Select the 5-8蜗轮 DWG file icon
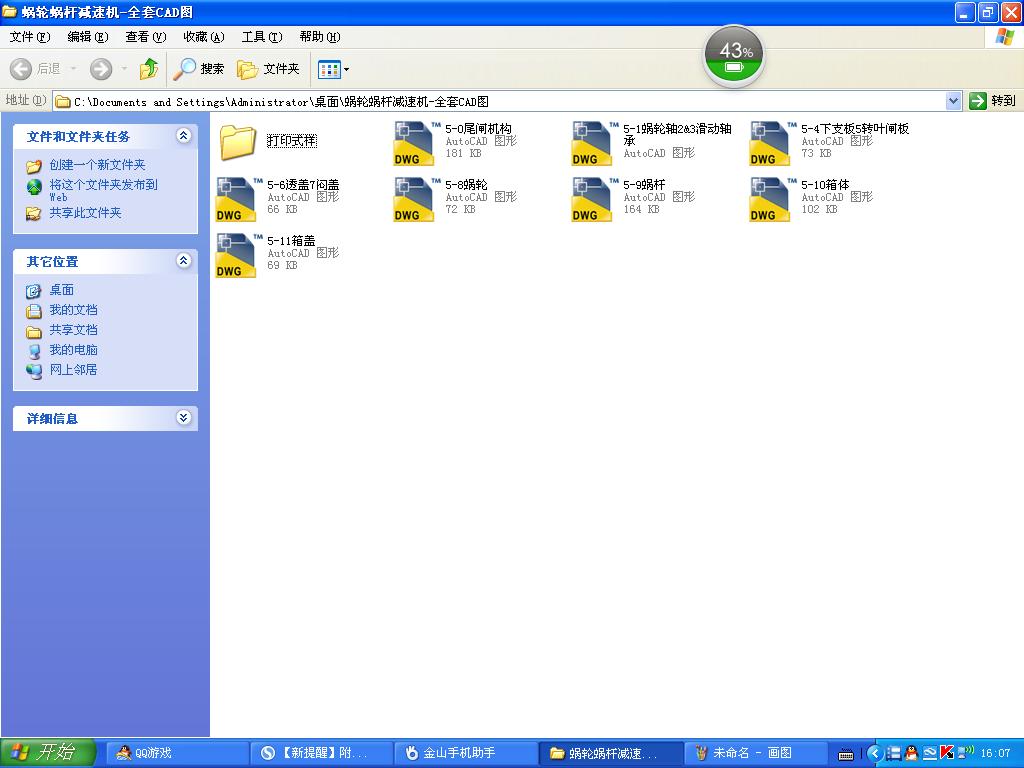The height and width of the screenshot is (768, 1024). [415, 199]
